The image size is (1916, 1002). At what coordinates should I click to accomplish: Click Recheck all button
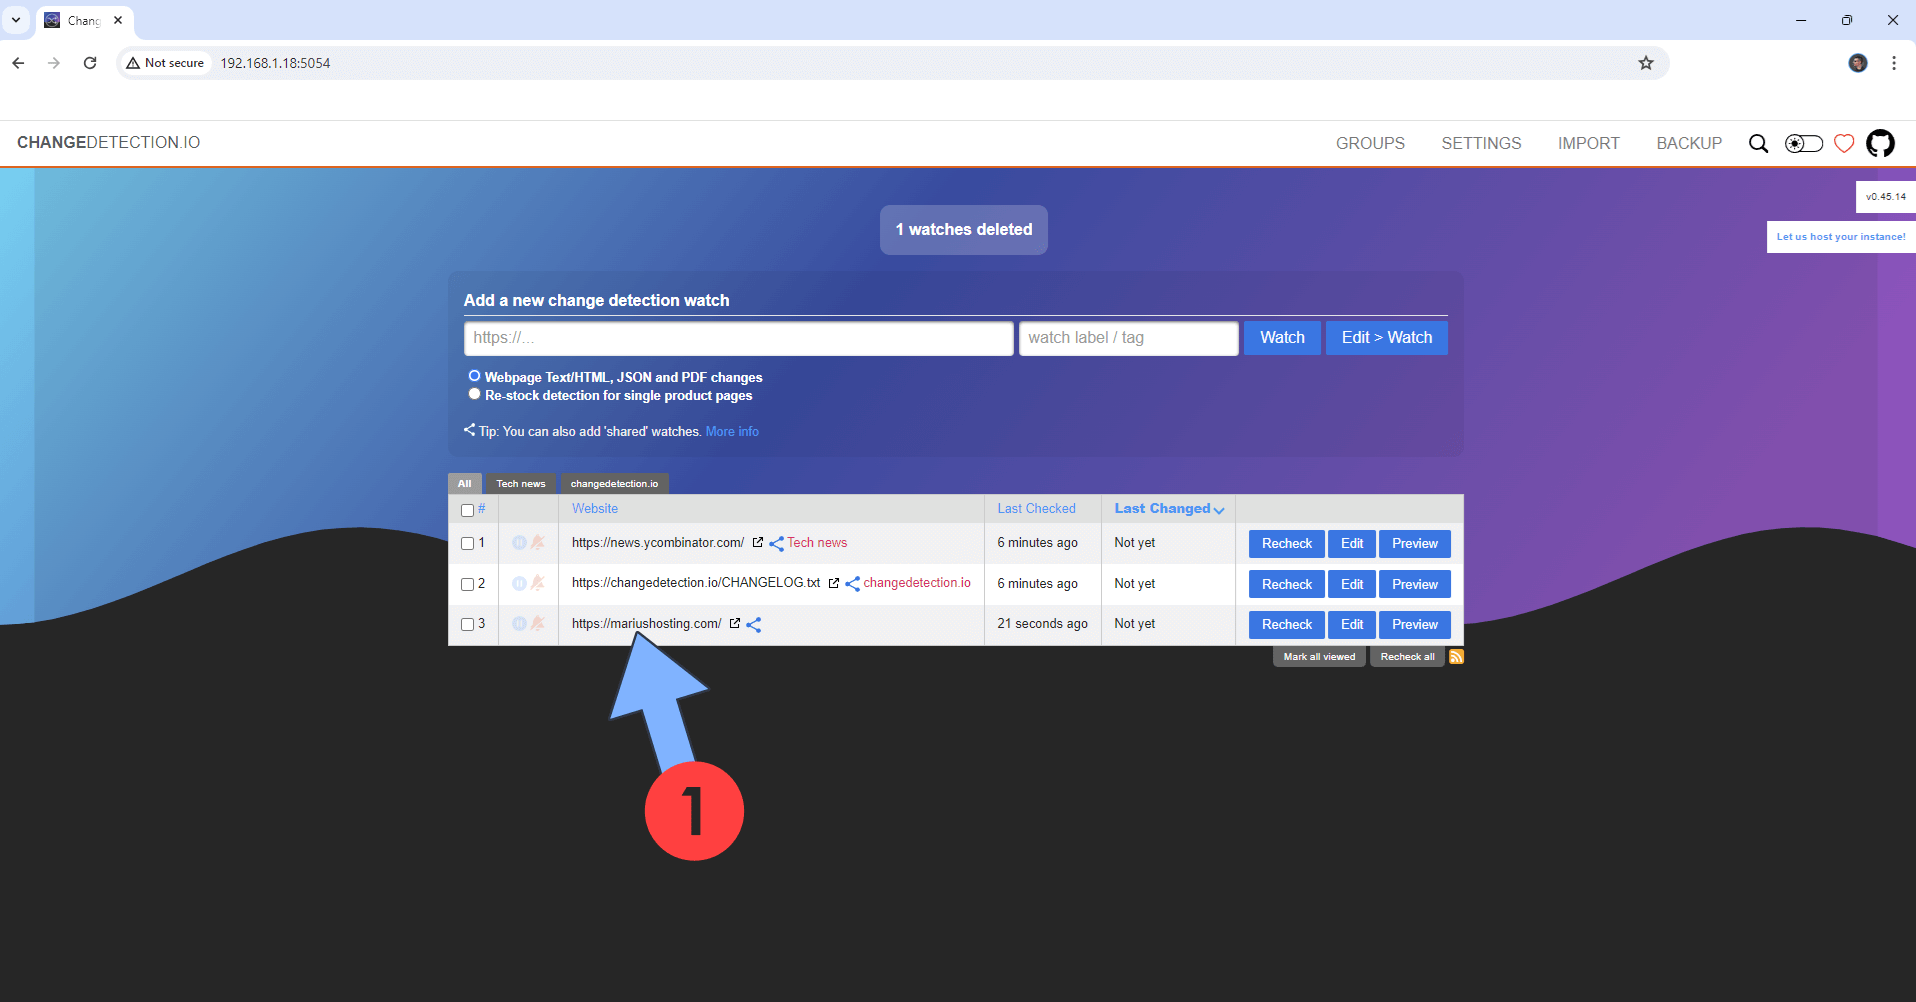(1407, 657)
